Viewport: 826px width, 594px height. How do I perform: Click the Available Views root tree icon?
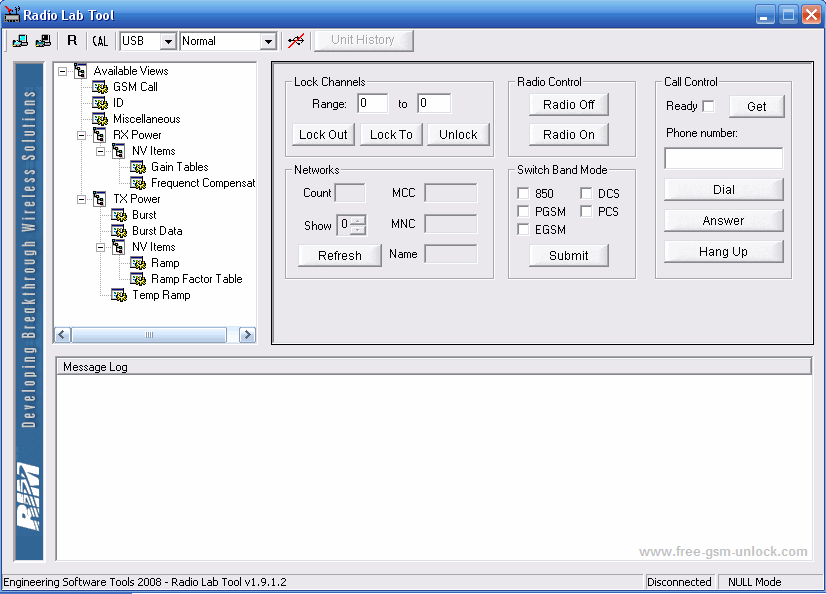81,71
